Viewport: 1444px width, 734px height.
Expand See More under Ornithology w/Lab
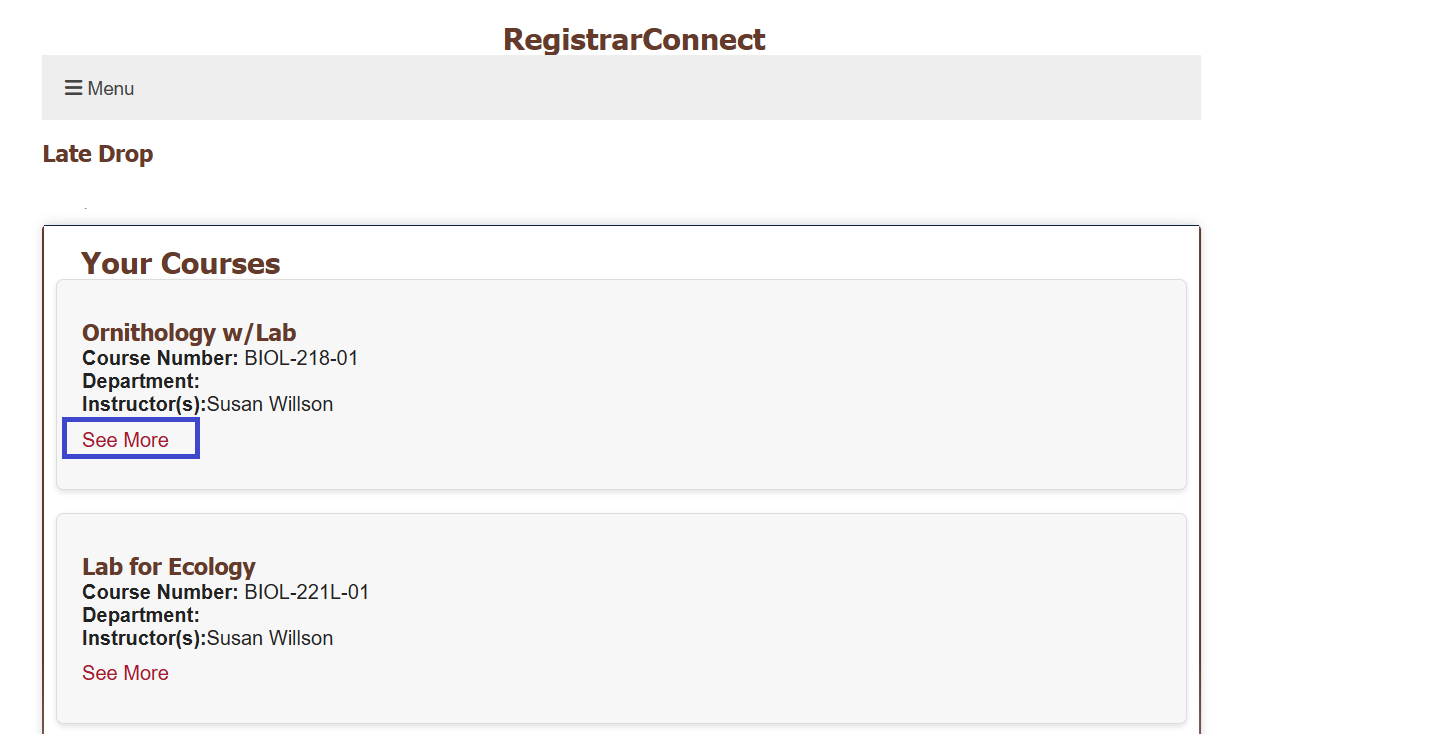click(x=126, y=440)
